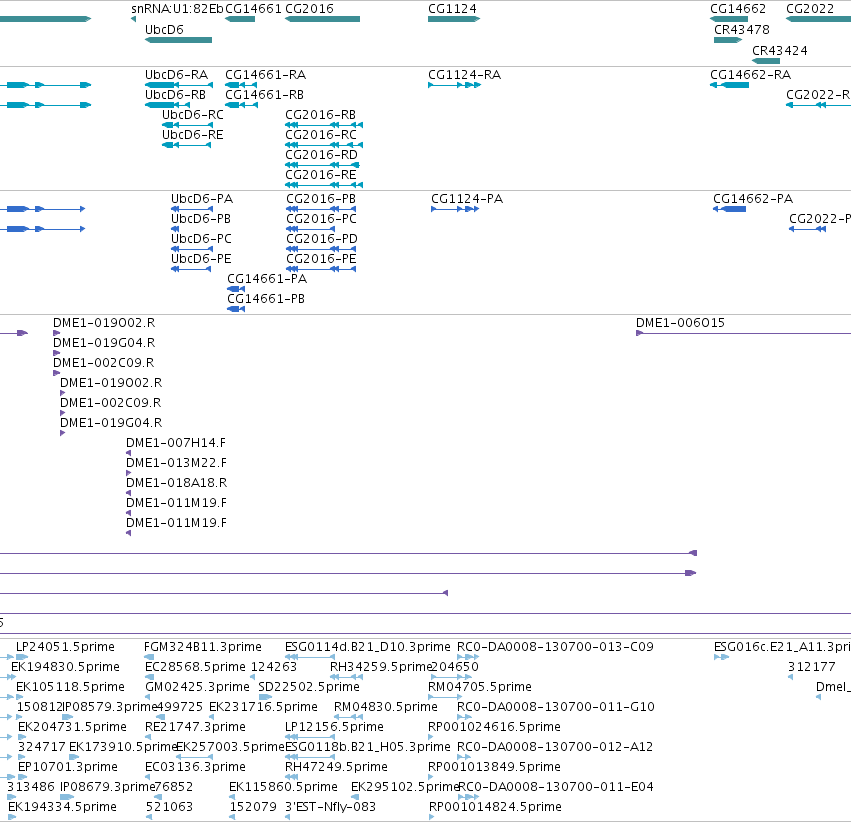Select the RM04830.5prime EST label
The width and height of the screenshot is (851, 822).
(386, 708)
